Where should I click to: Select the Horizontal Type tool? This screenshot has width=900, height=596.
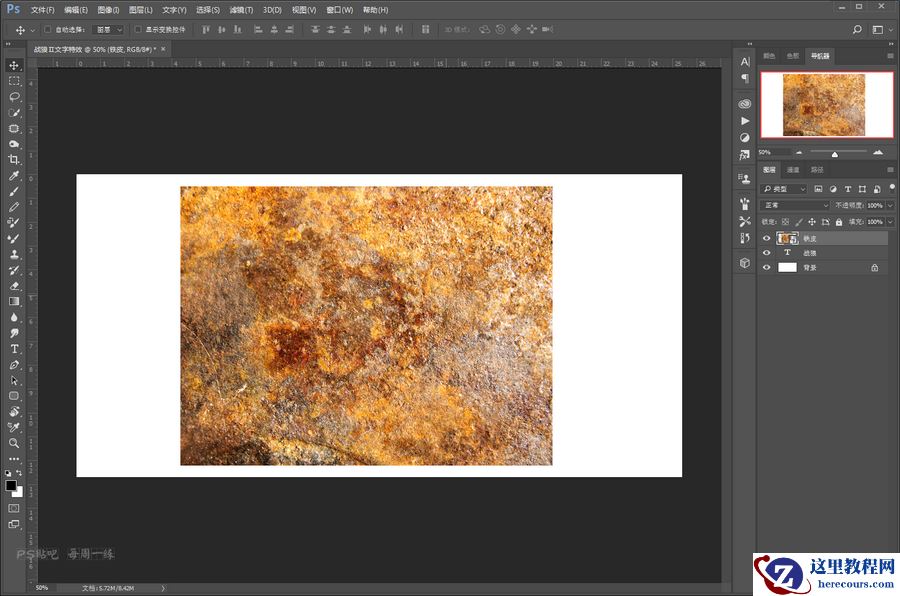14,349
